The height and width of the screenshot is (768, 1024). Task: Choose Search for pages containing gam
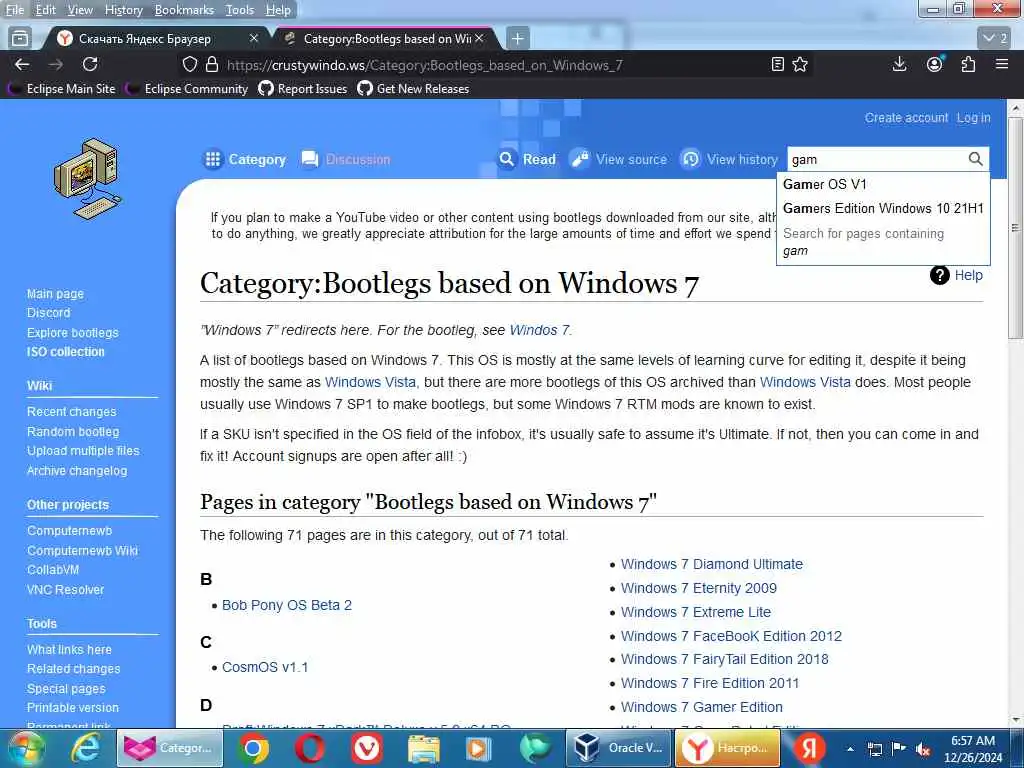pos(883,242)
